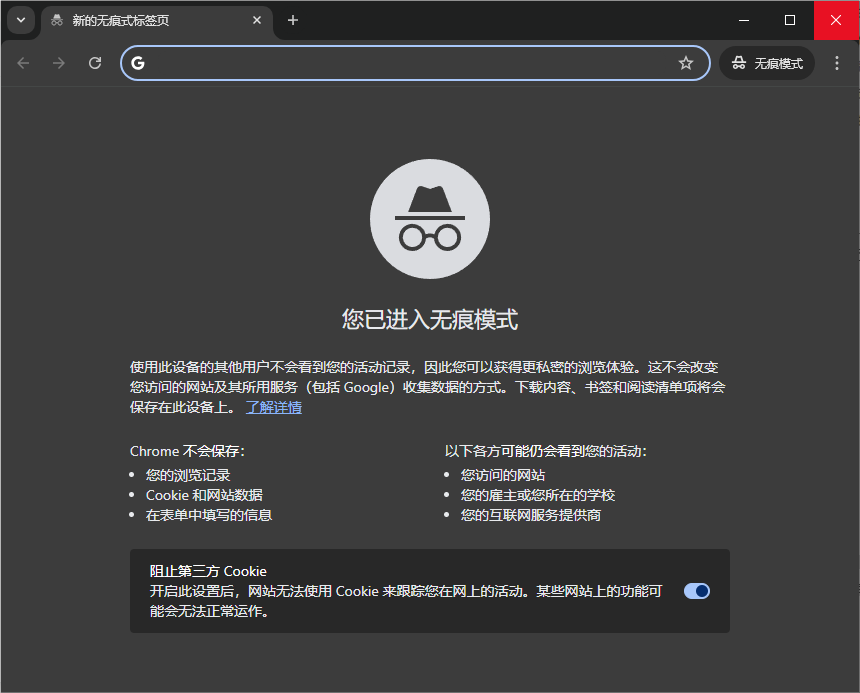Click the 您已进入无痕模式 heading
This screenshot has width=860, height=693.
(x=430, y=319)
